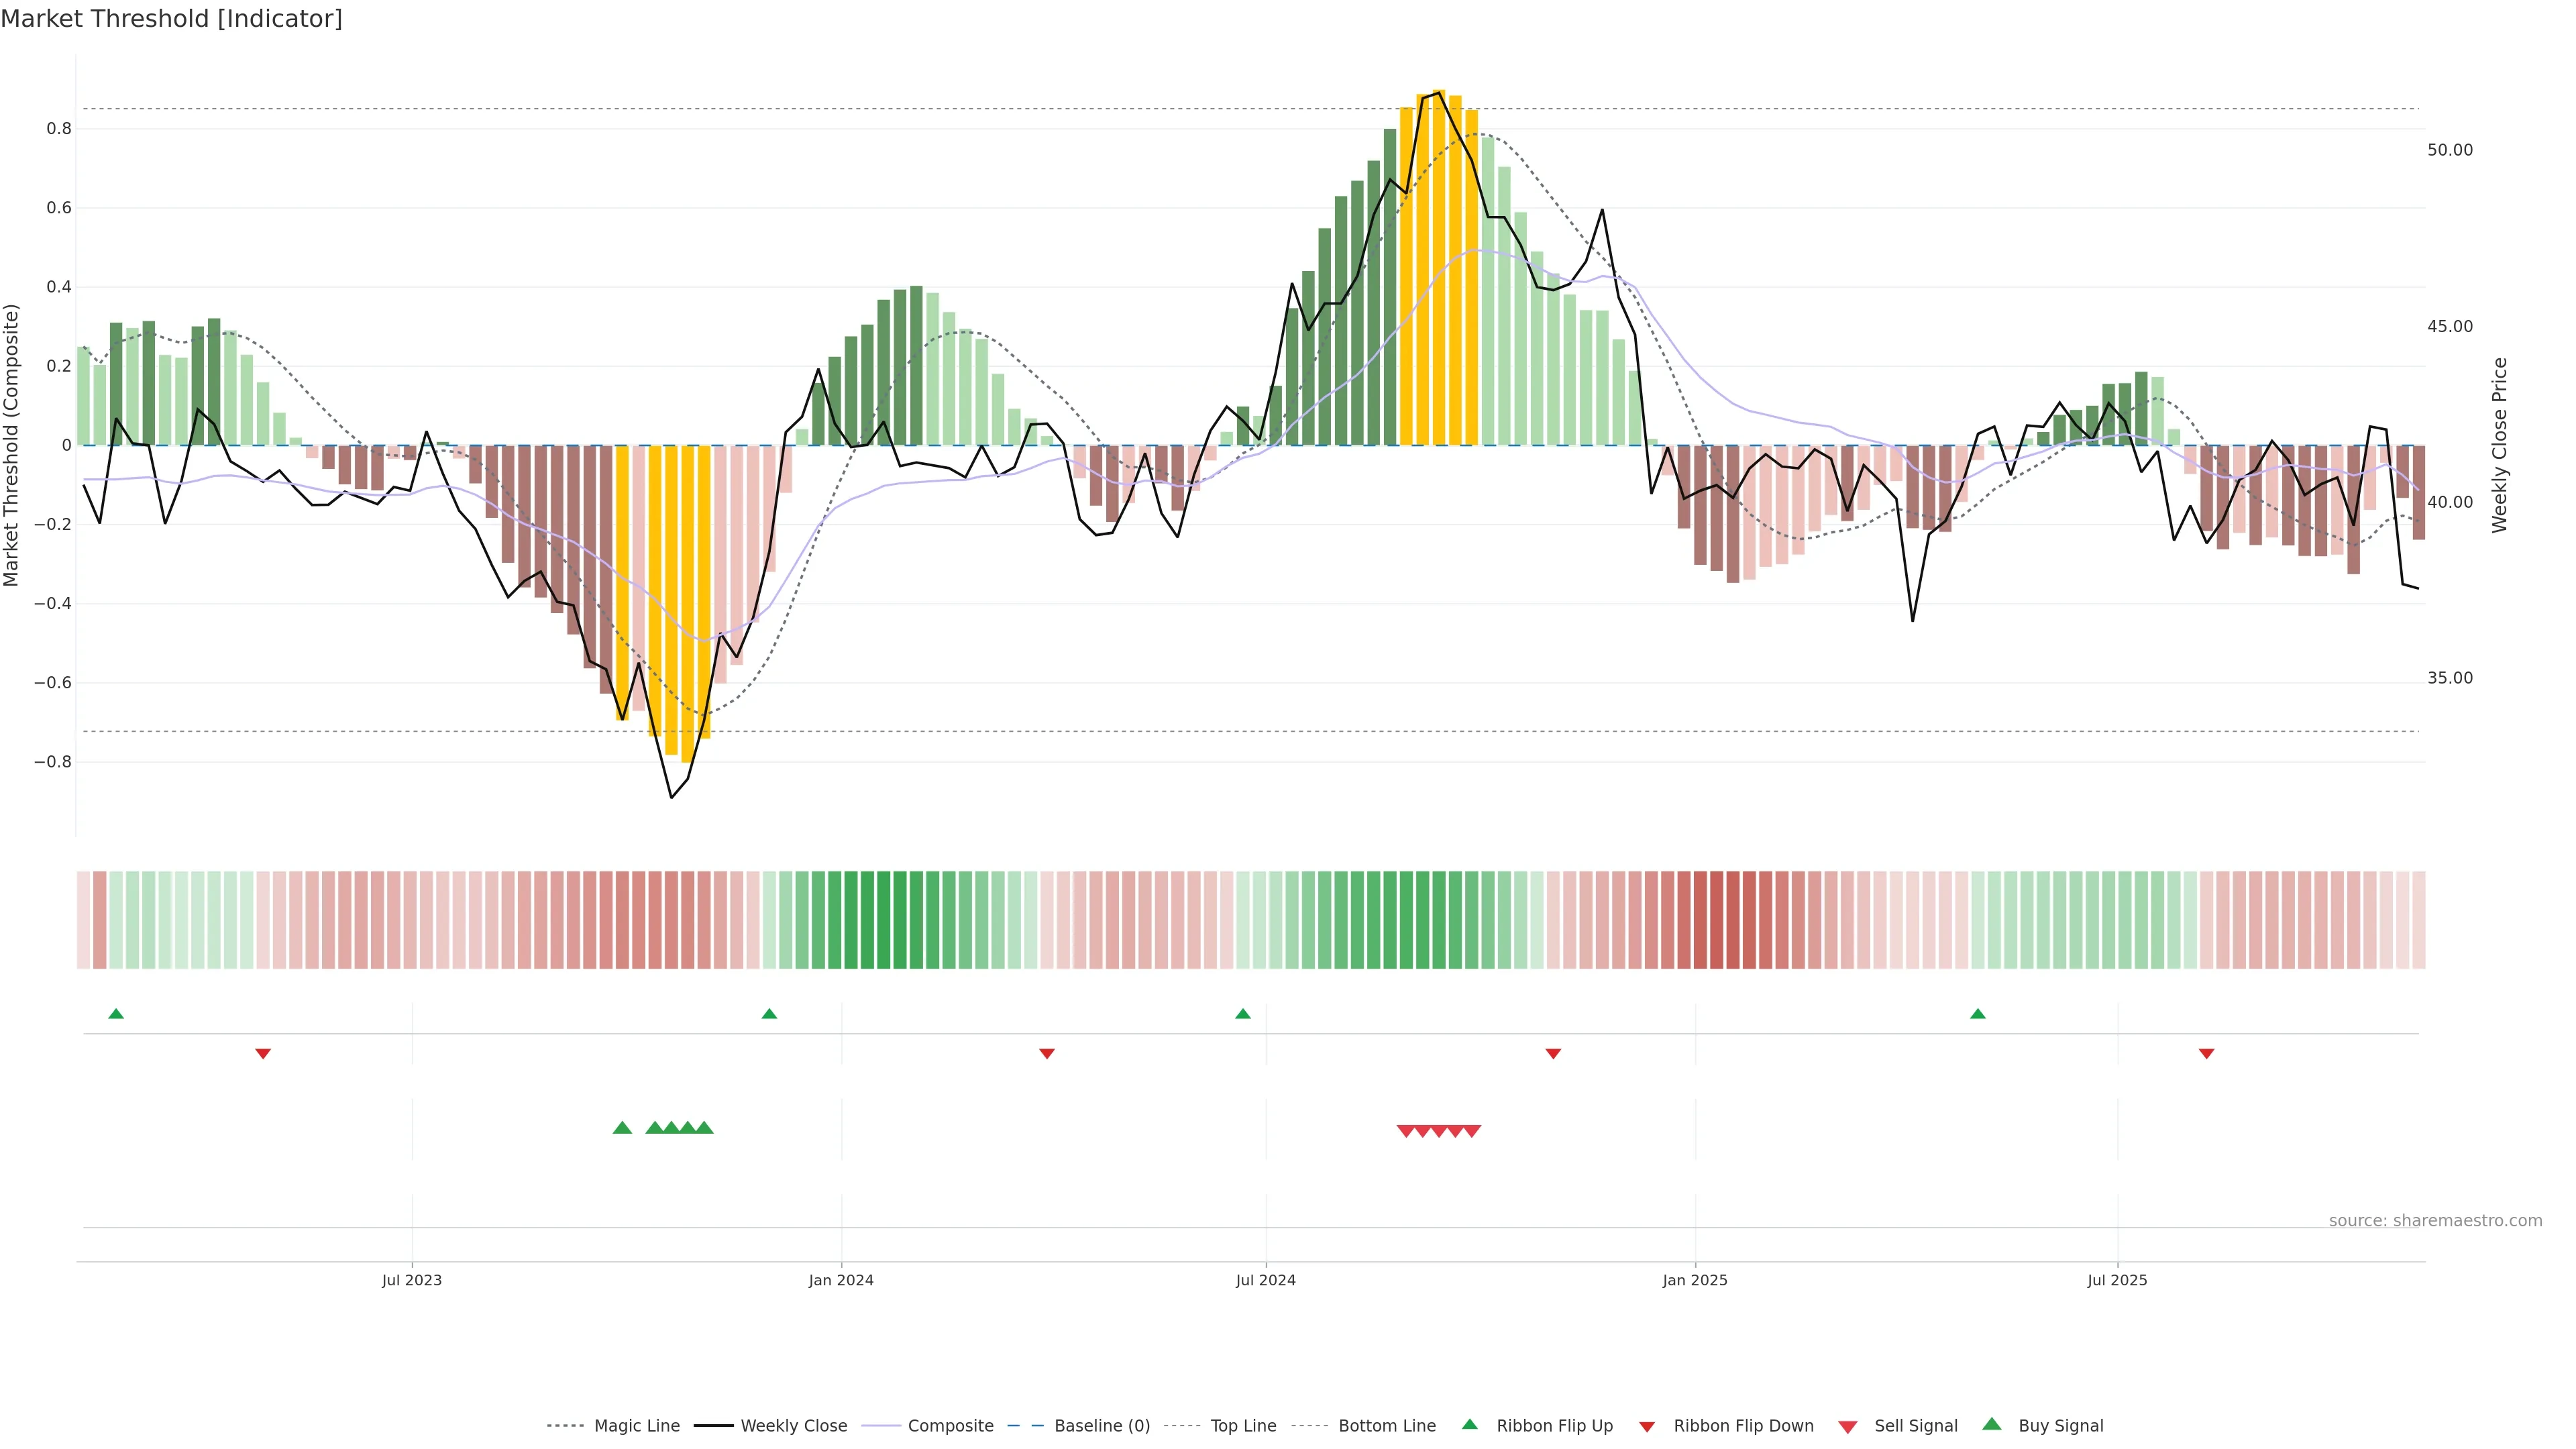
Task: Click the Market Threshold [Indicator] title
Action: (x=171, y=19)
